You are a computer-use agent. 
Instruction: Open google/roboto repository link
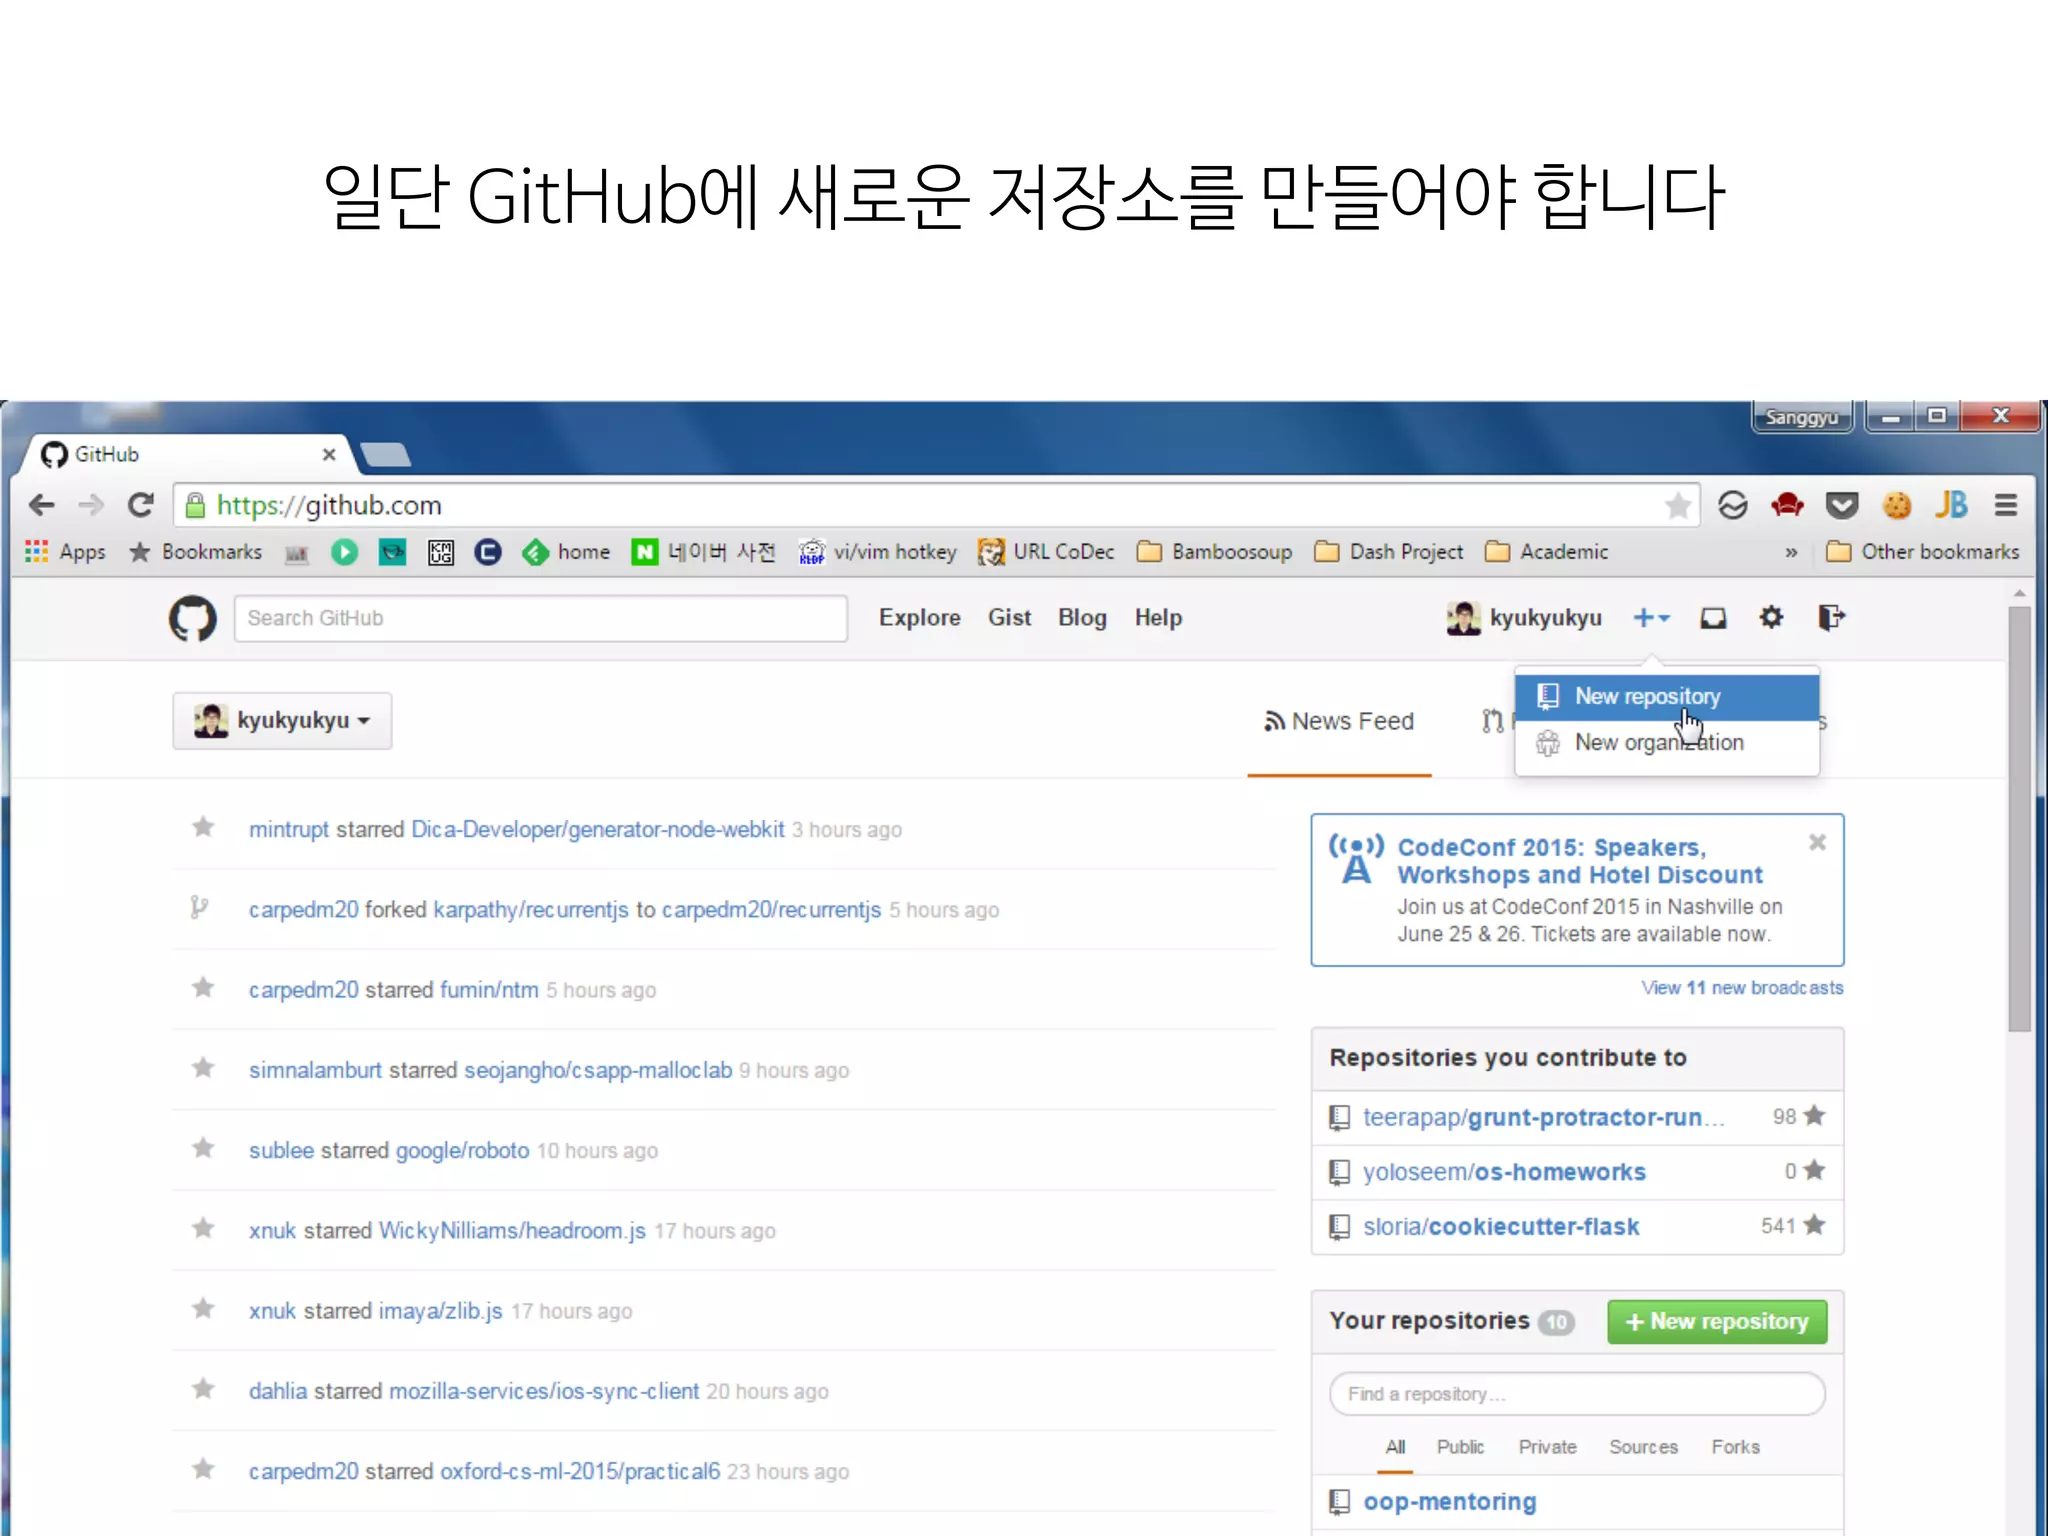pos(462,1151)
